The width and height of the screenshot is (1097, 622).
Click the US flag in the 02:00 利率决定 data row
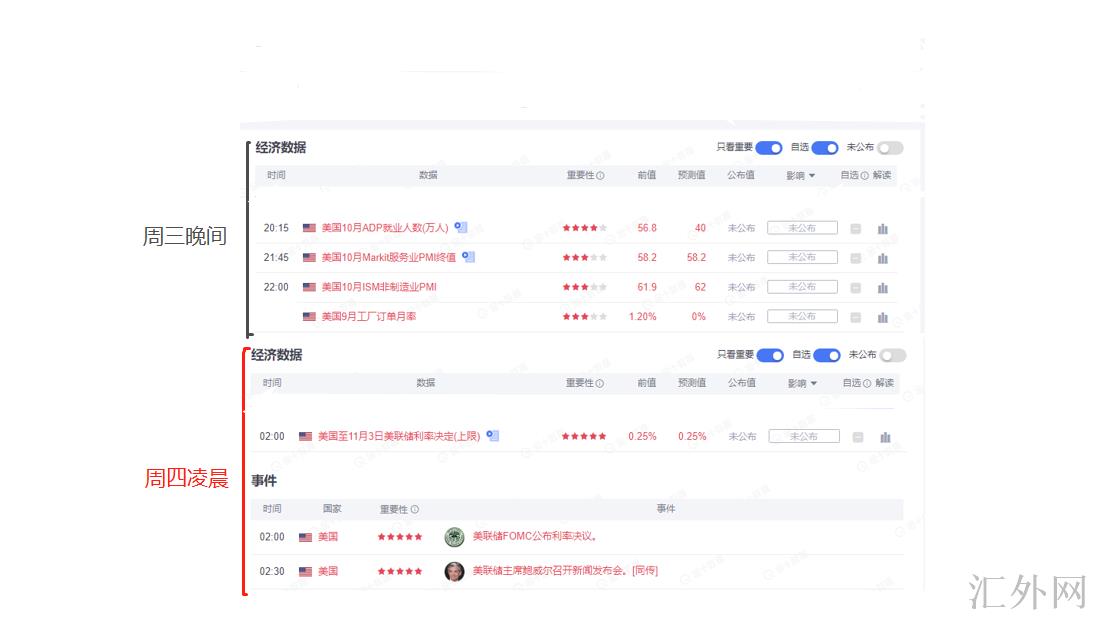305,437
